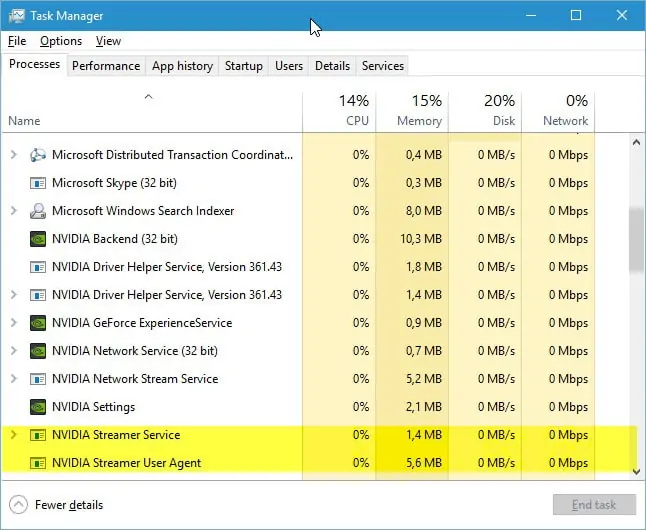Click the 0,9 MB memory value
The height and width of the screenshot is (530, 646).
[424, 323]
